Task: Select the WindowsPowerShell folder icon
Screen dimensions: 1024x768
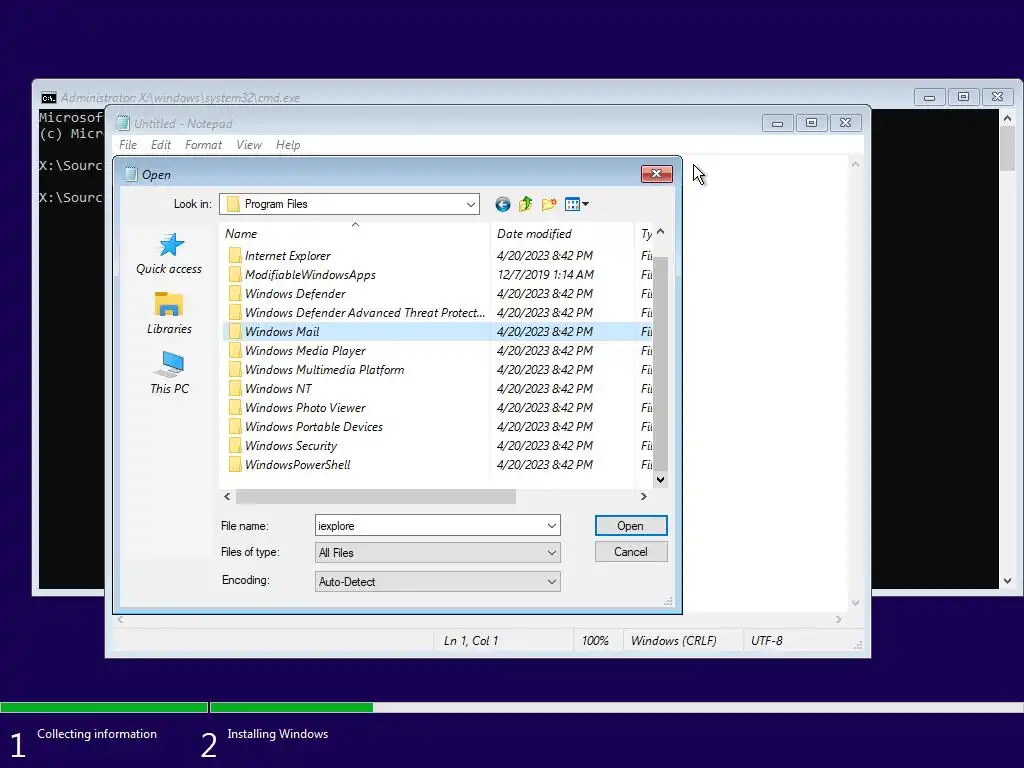Action: click(235, 465)
